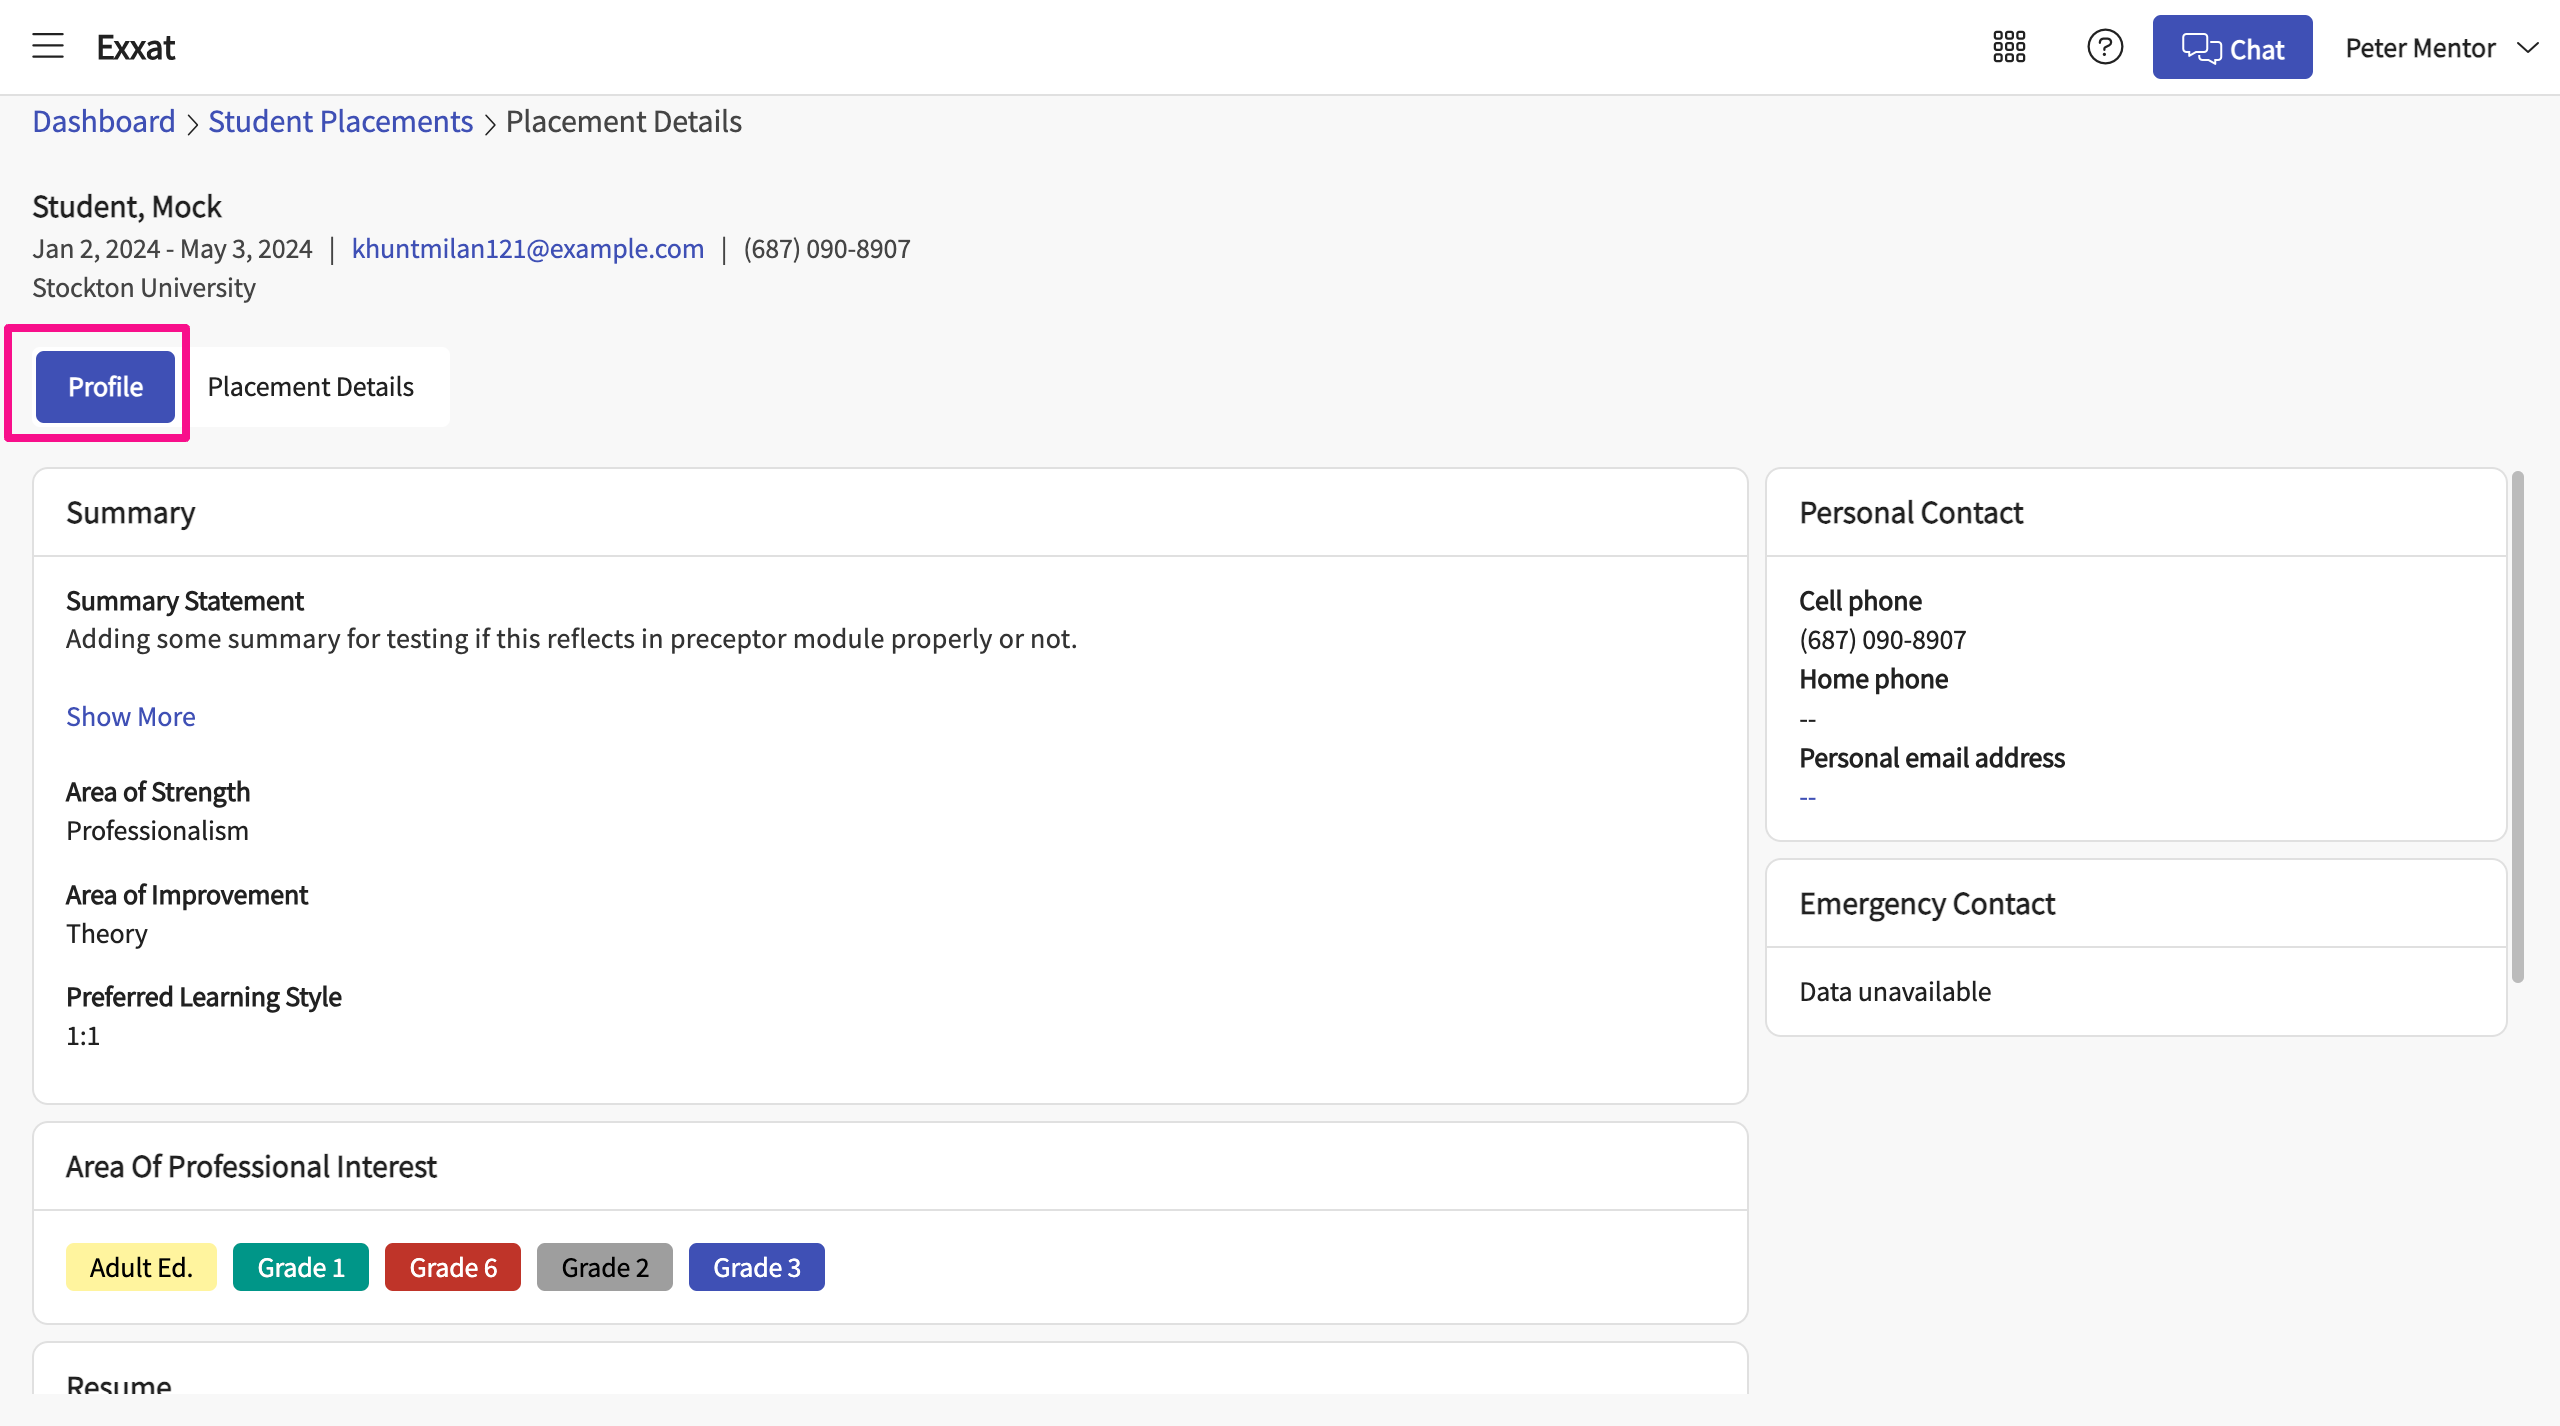
Task: Expand summary with Show More
Action: (131, 717)
